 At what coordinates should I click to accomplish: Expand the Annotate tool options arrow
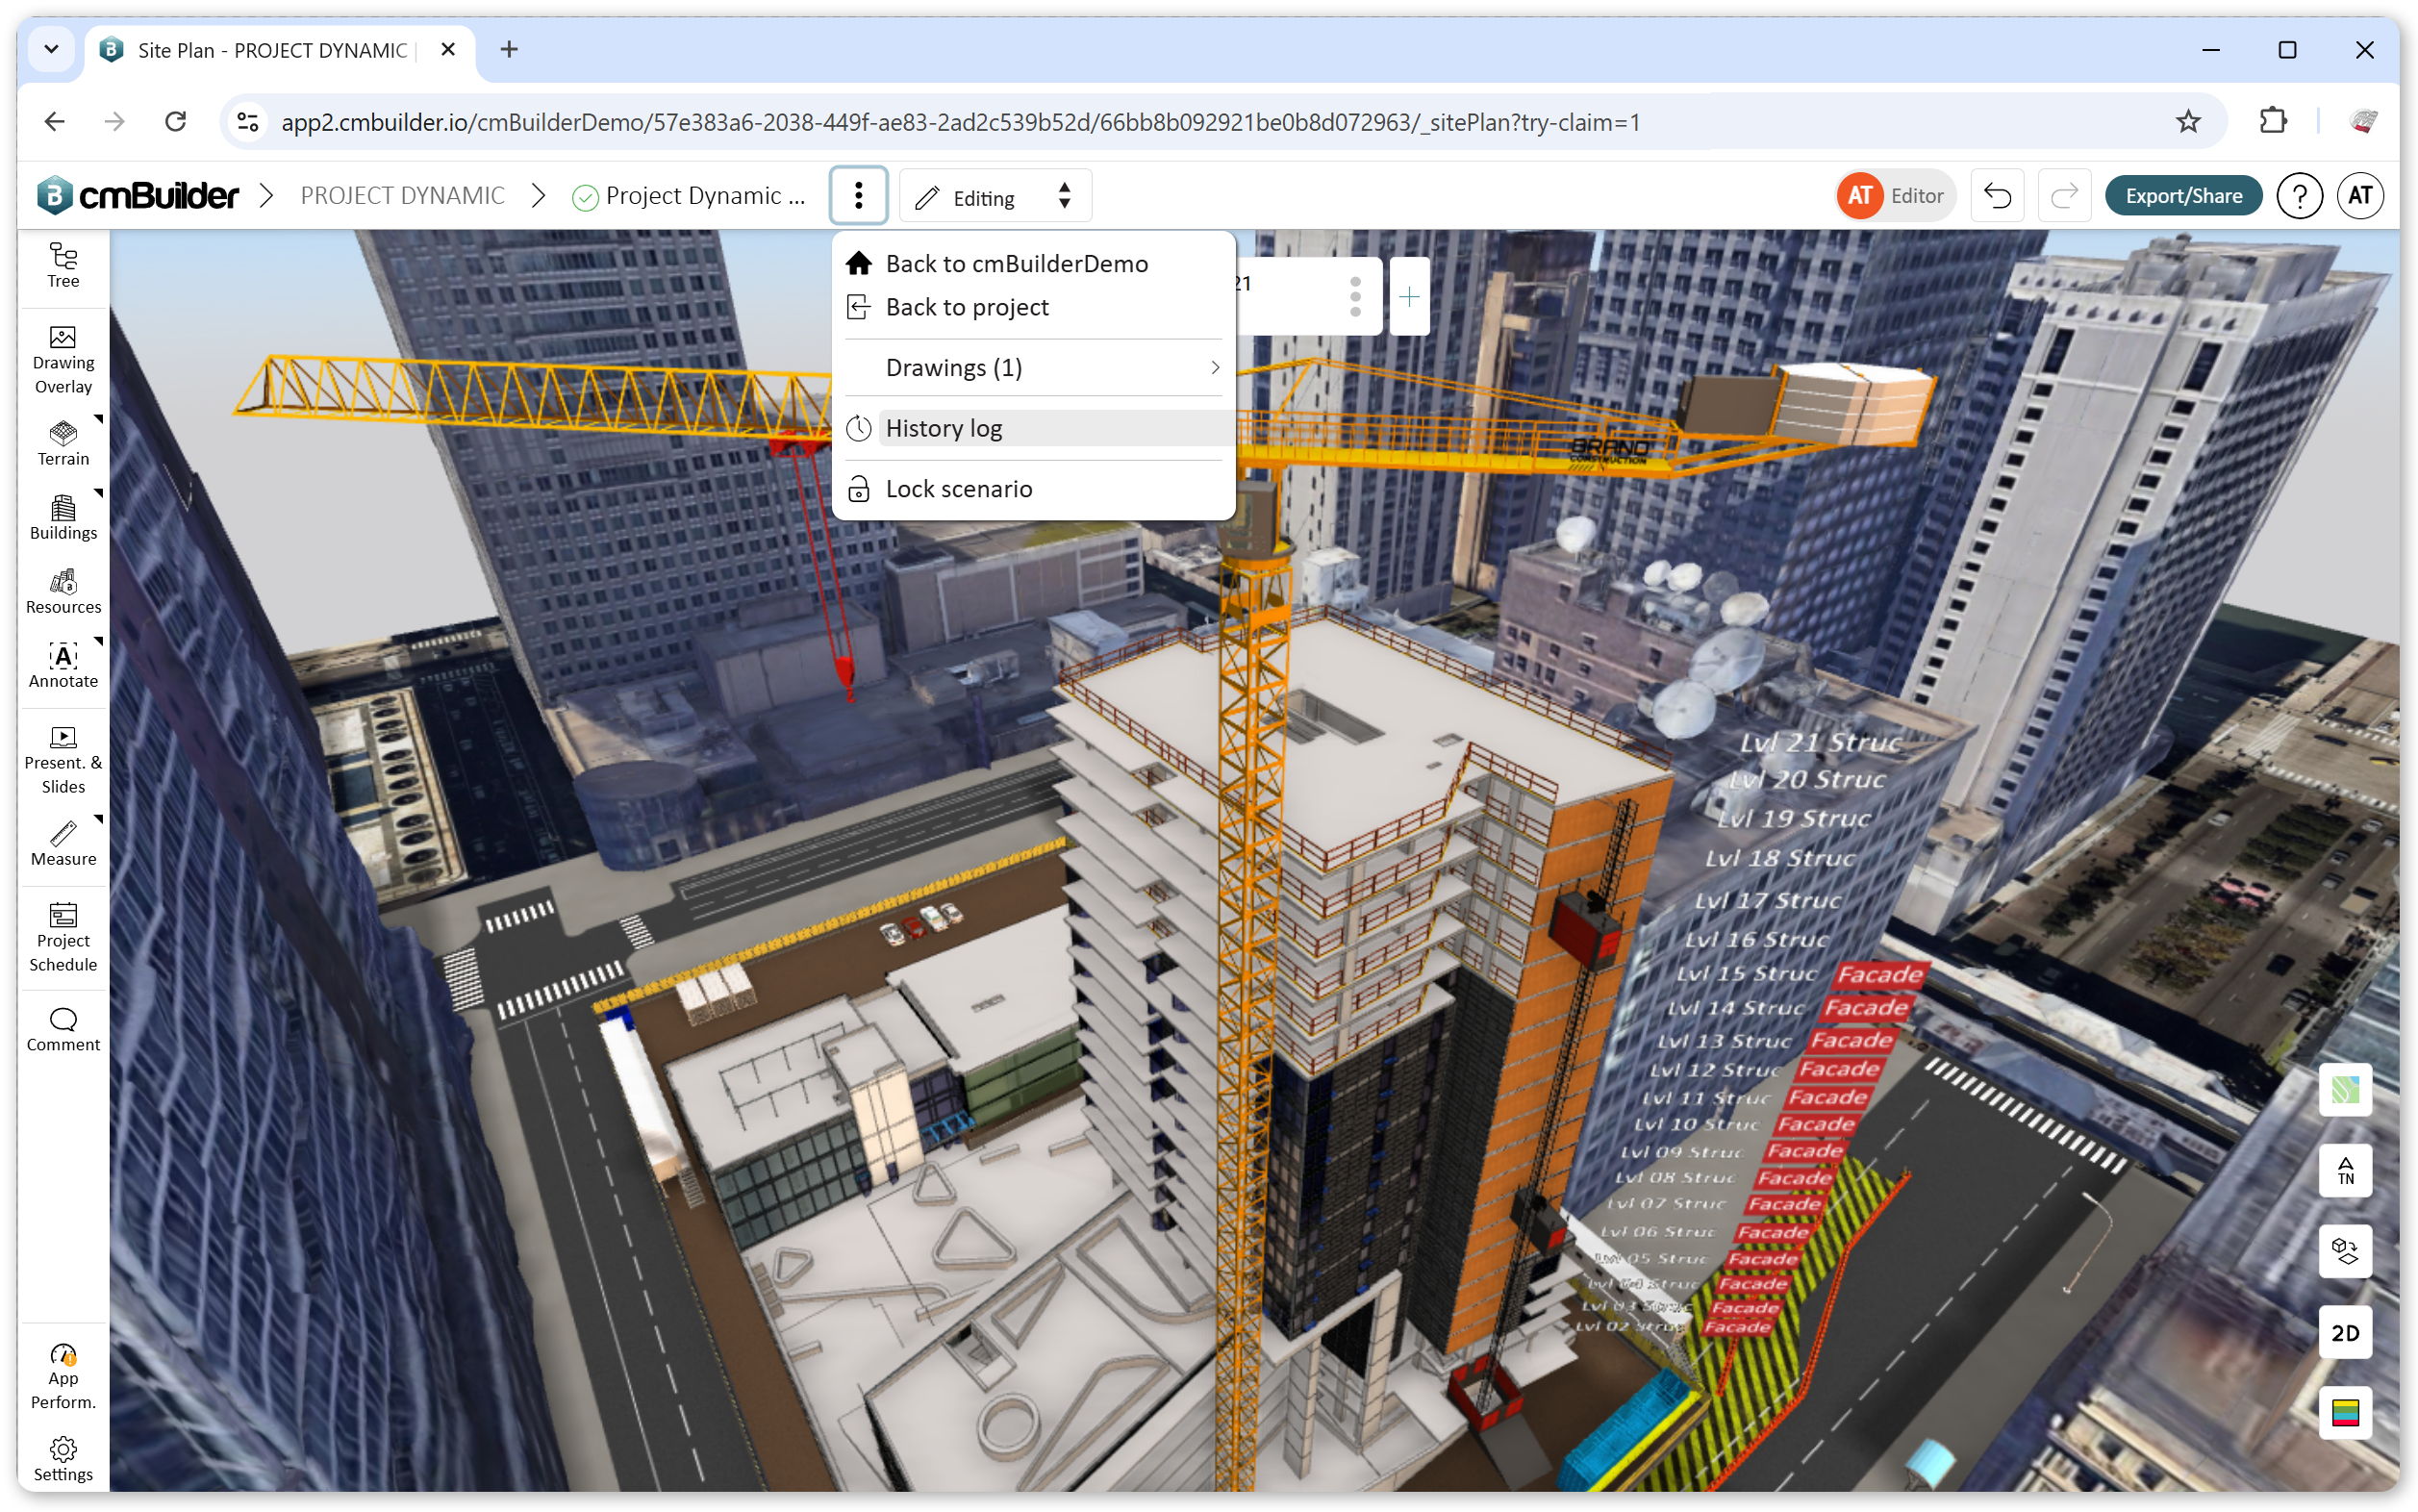click(98, 642)
